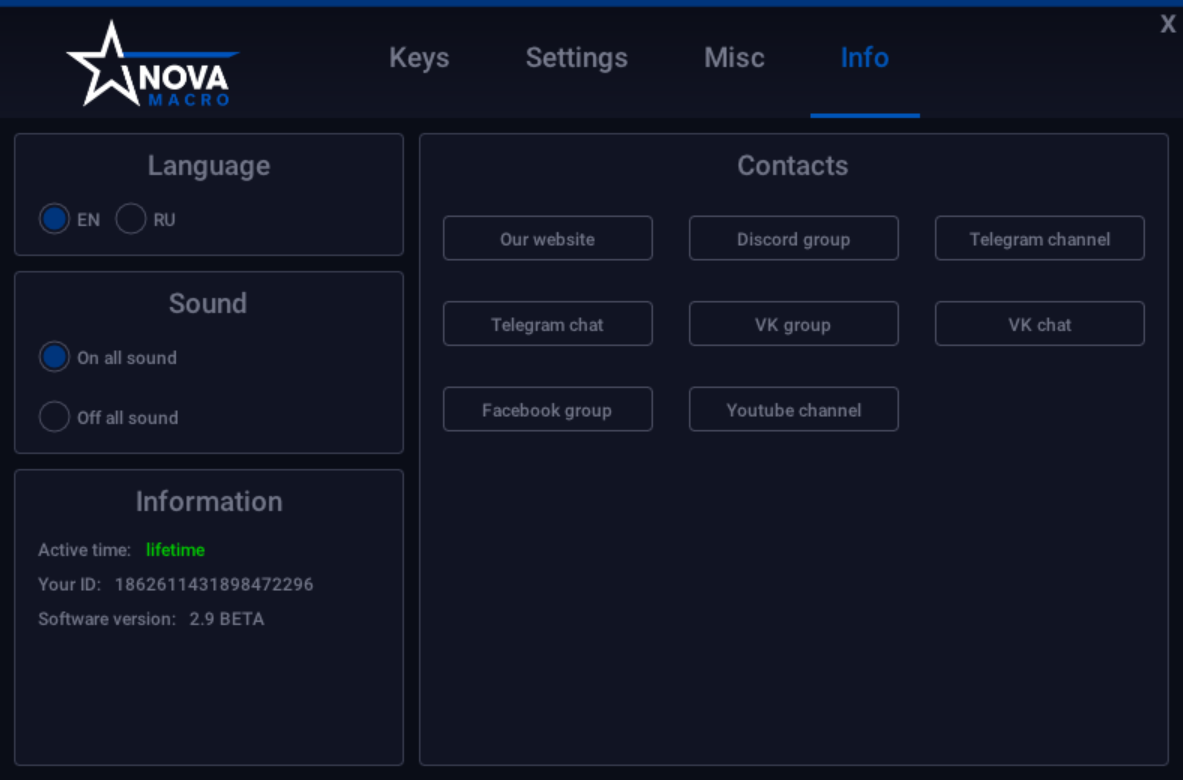This screenshot has width=1183, height=780.
Task: Open the Keys tab
Action: tap(419, 58)
